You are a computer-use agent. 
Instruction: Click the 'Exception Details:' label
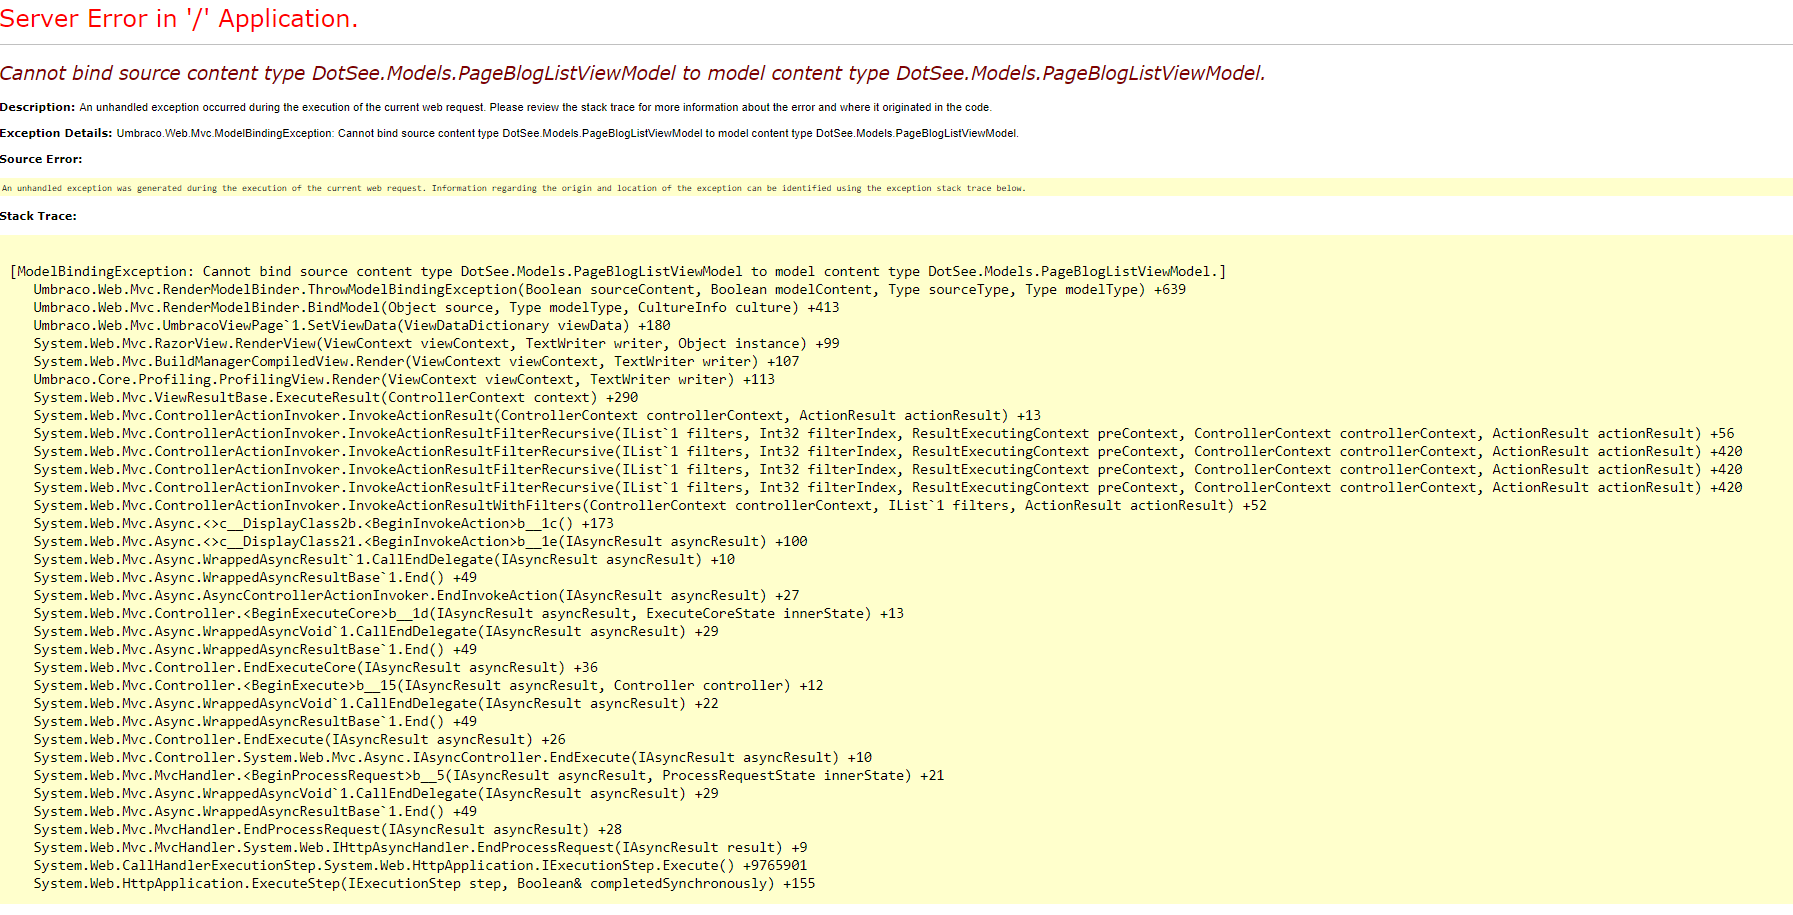click(x=56, y=133)
